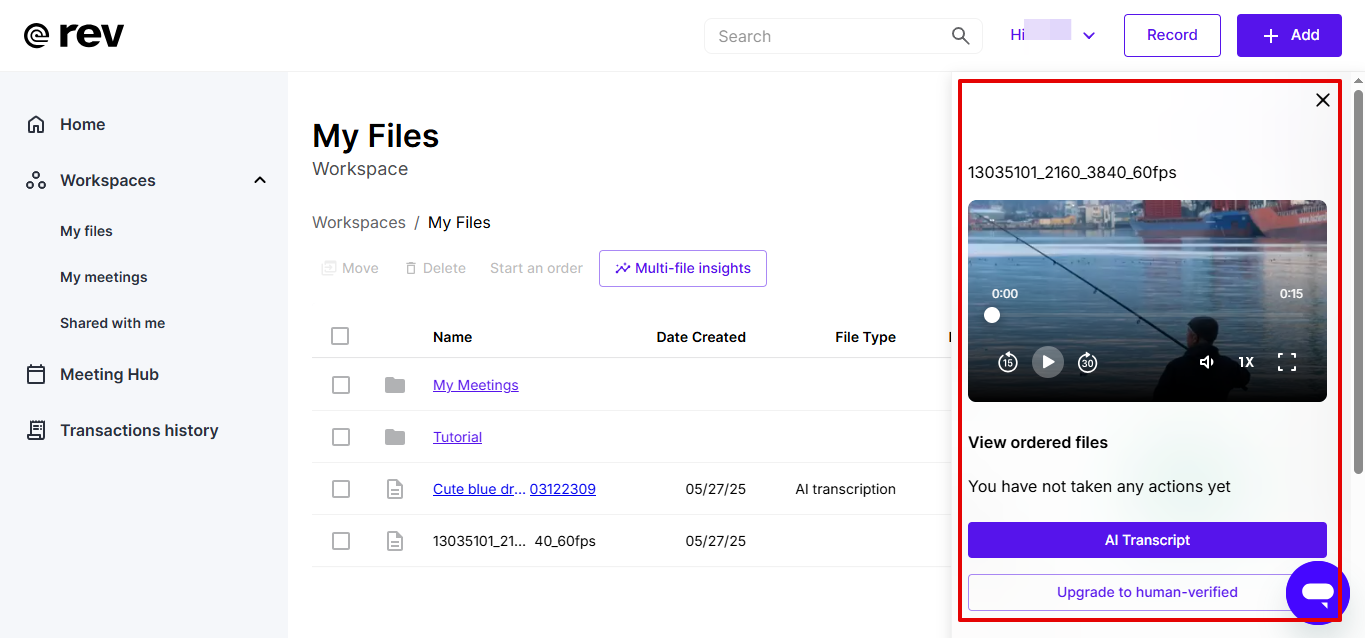Open the chat support bubble
1365x638 pixels.
click(x=1318, y=592)
